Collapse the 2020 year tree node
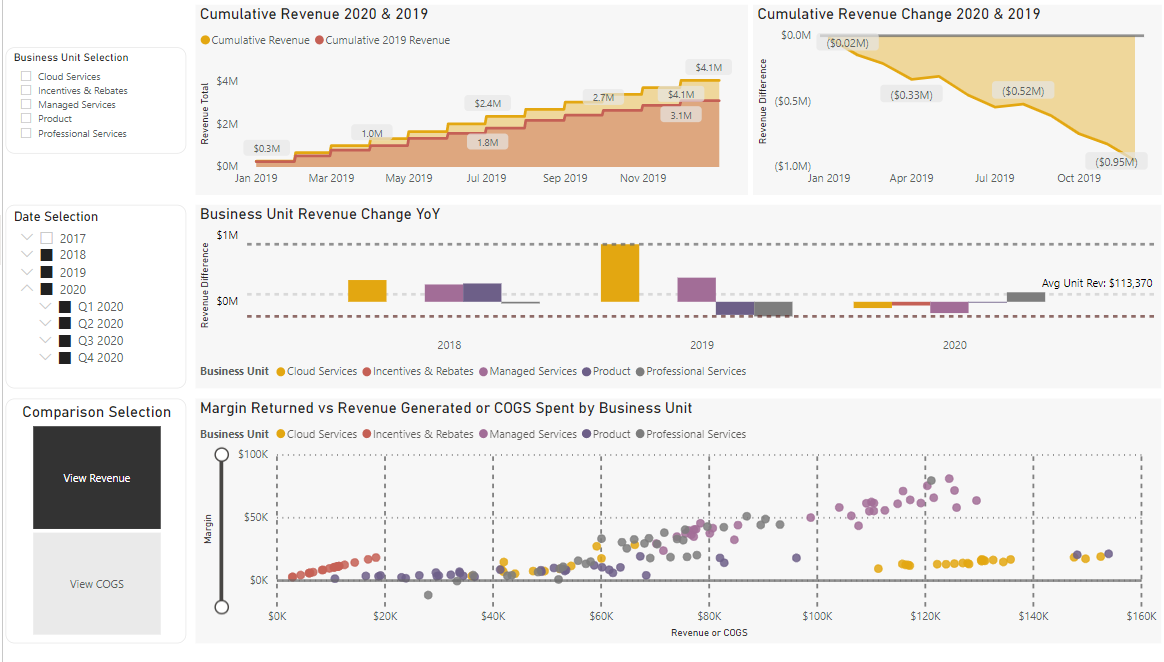Image resolution: width=1164 pixels, height=662 pixels. coord(27,290)
